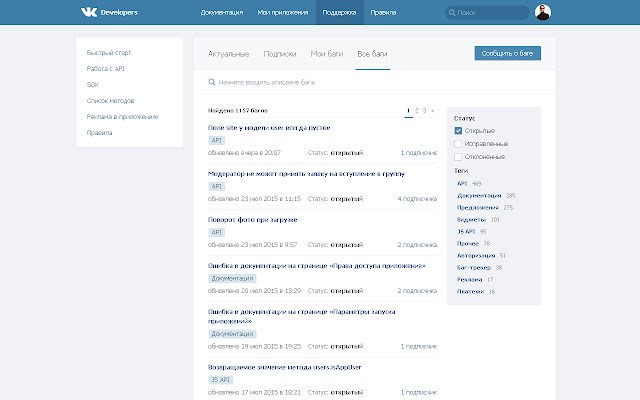Viewport: 640px width, 400px height.
Task: Switch to the Мои баги tab
Action: (x=327, y=54)
